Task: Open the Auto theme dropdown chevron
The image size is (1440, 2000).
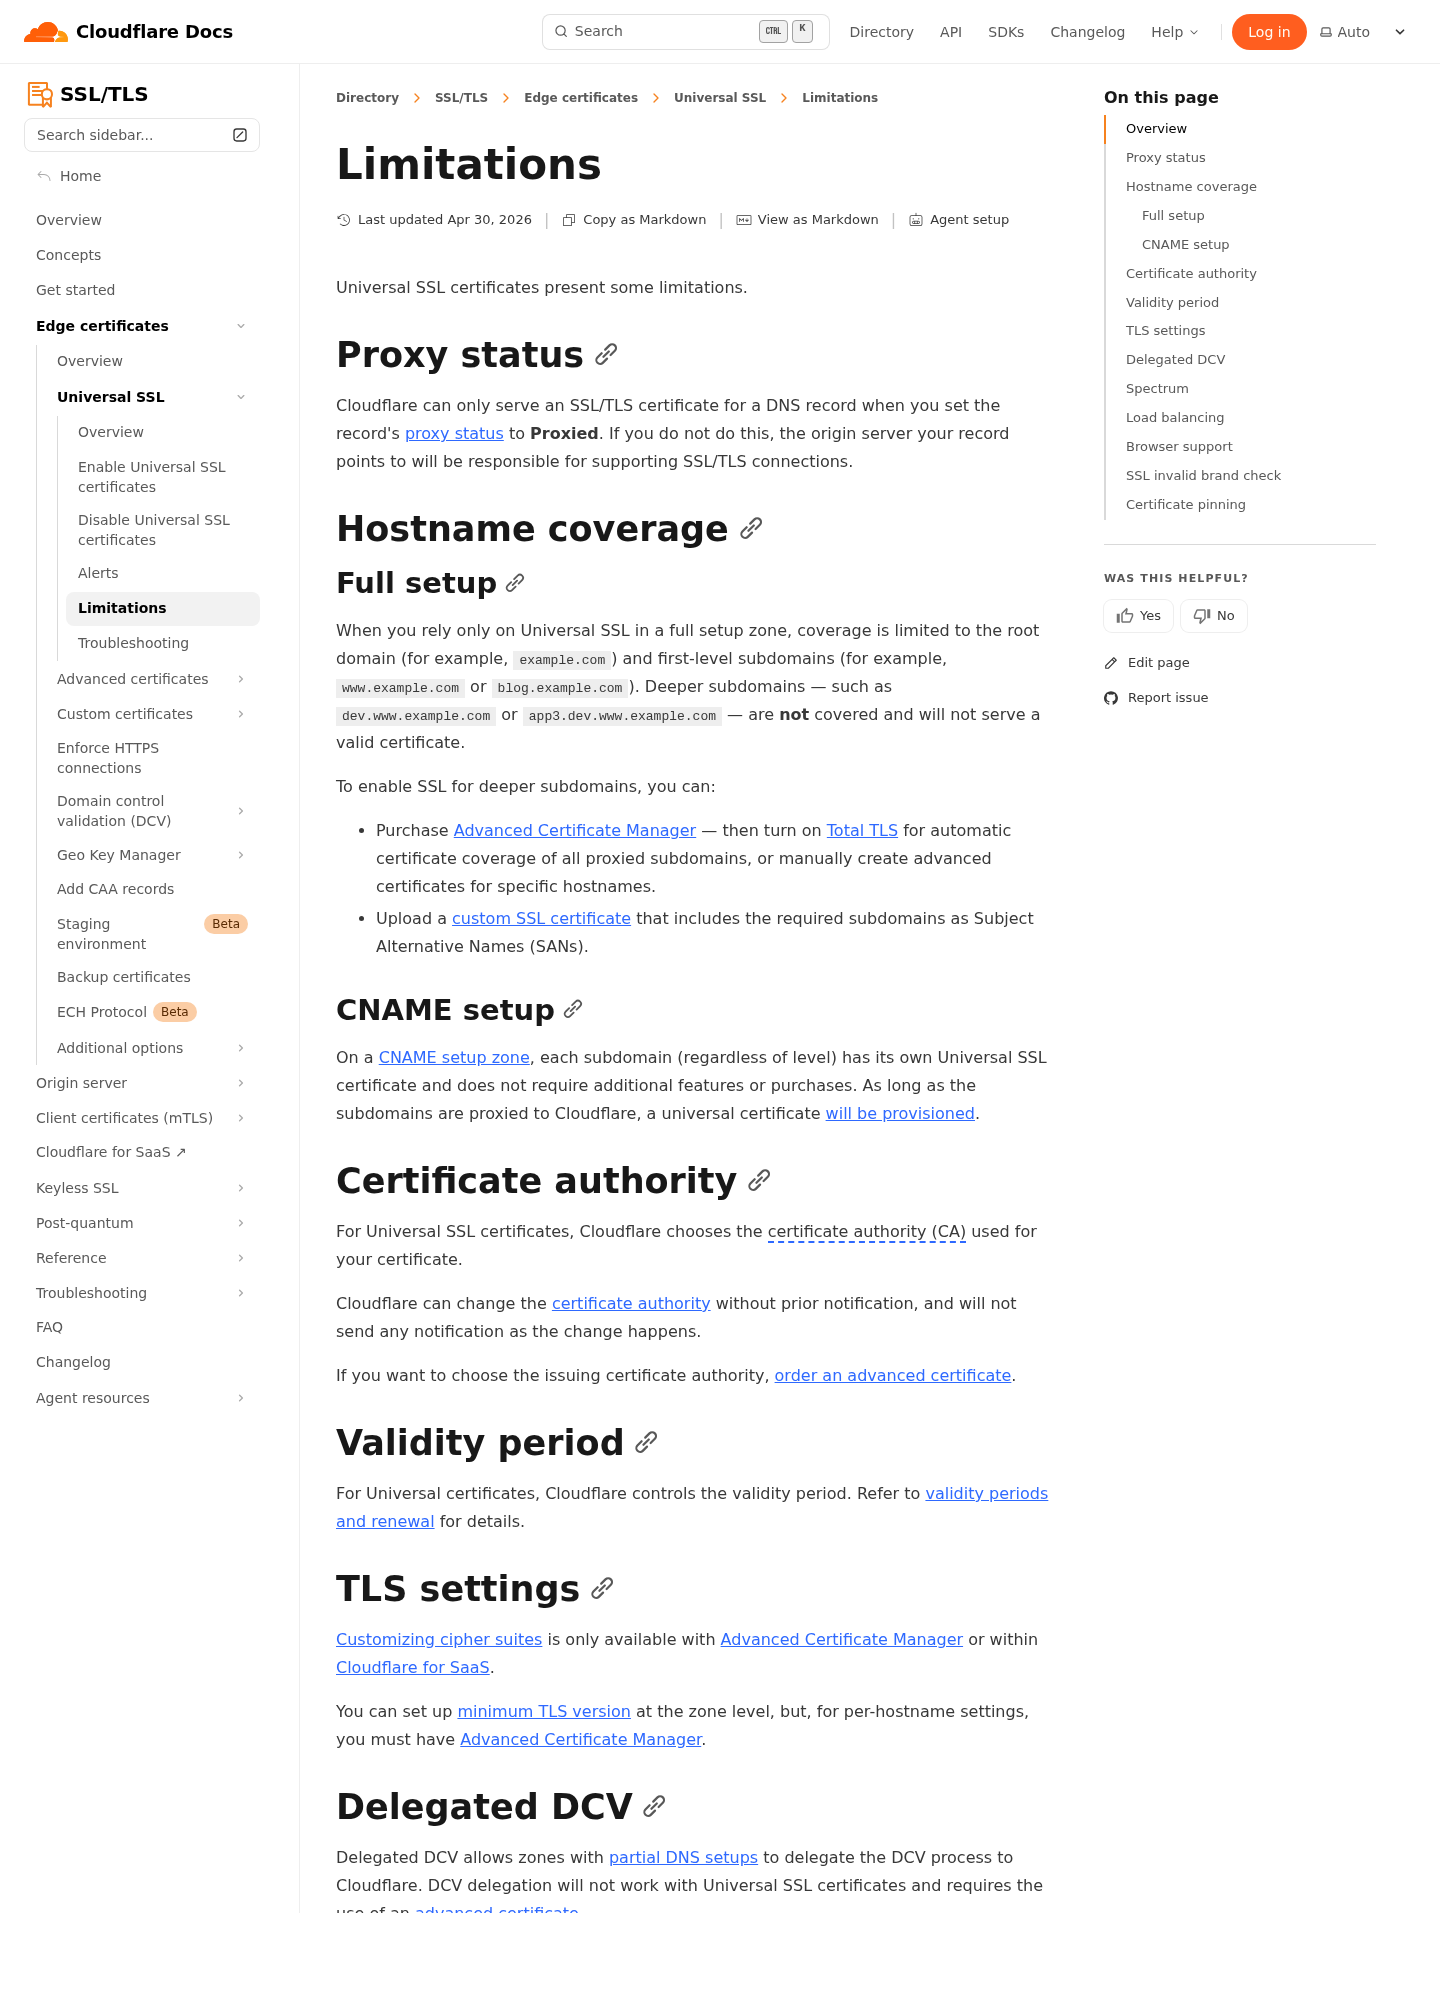Action: (1400, 32)
